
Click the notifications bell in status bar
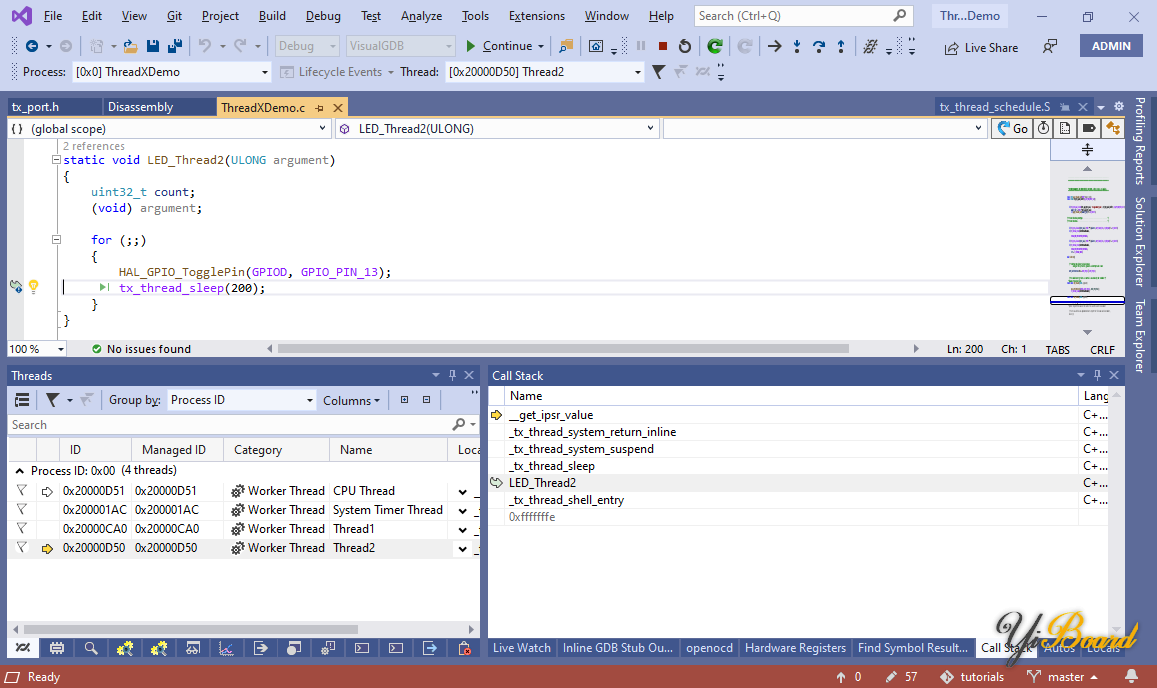coord(1131,676)
